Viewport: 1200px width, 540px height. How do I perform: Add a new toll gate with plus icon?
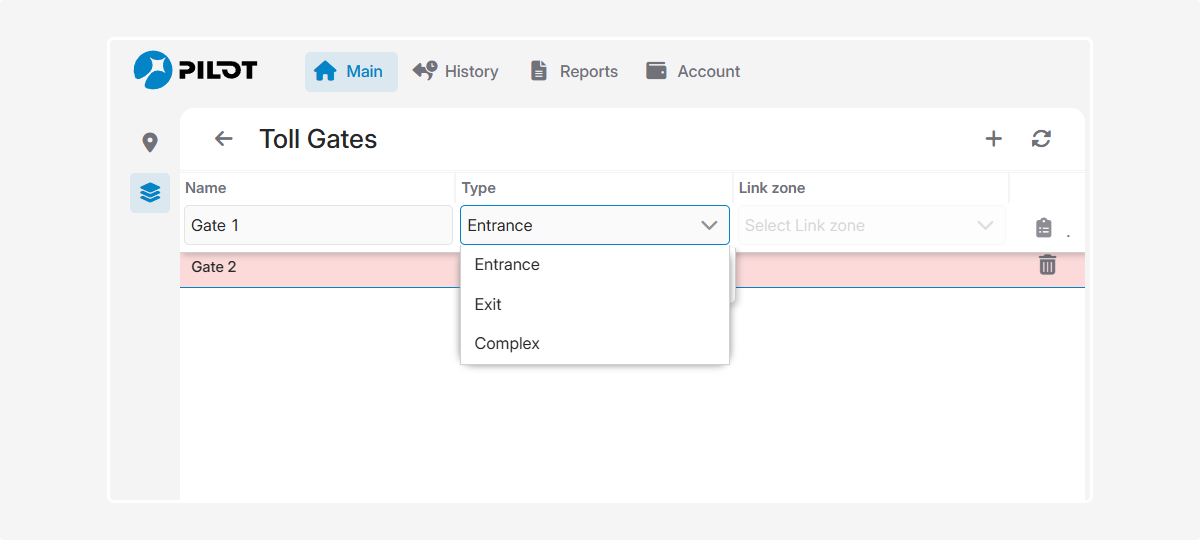click(993, 139)
